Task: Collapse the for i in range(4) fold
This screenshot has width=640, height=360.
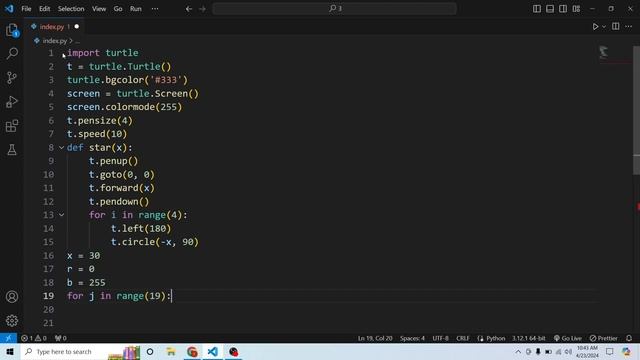Action: click(61, 215)
